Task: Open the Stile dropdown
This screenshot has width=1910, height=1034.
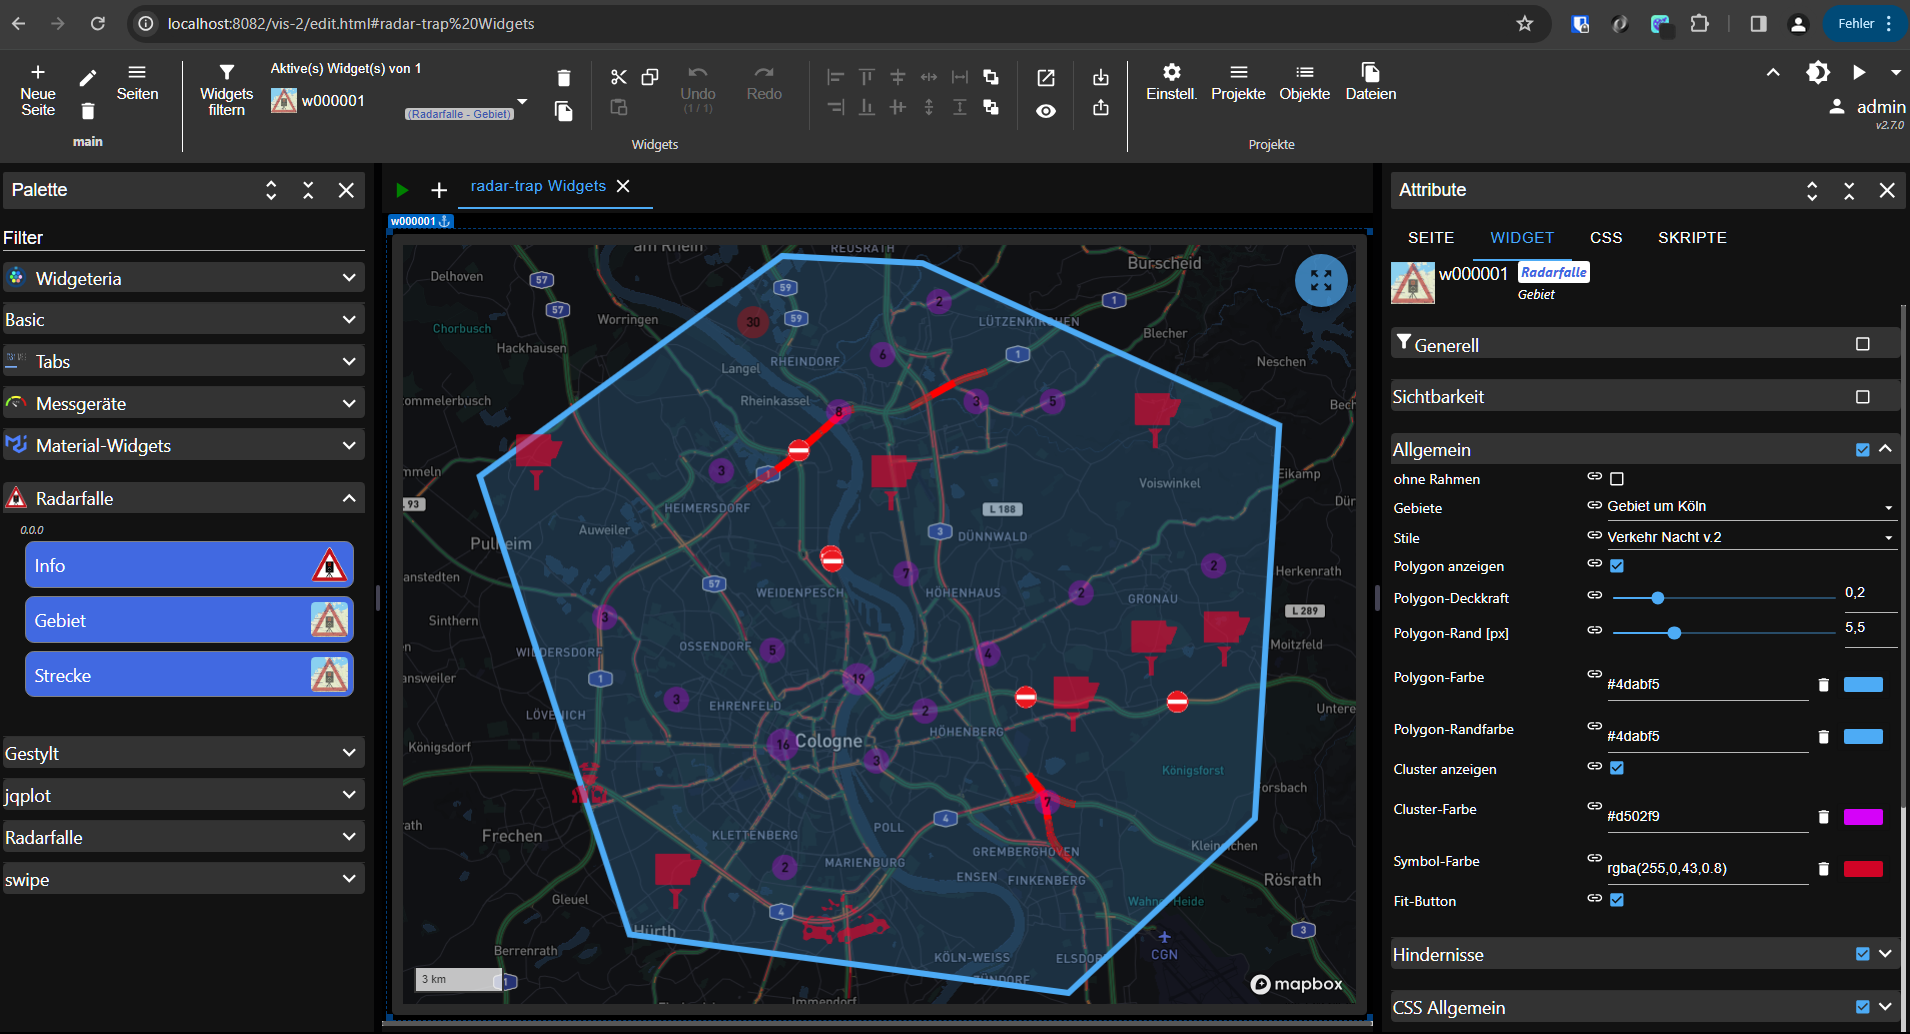Action: click(1751, 538)
